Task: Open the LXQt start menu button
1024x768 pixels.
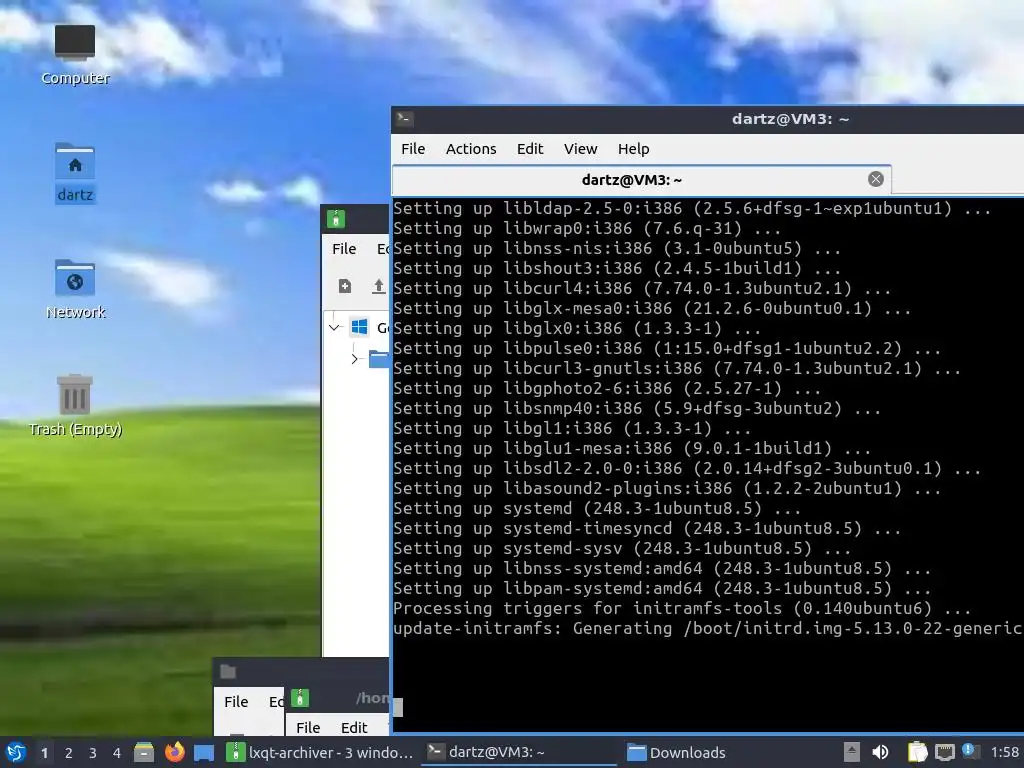Action: (16, 752)
